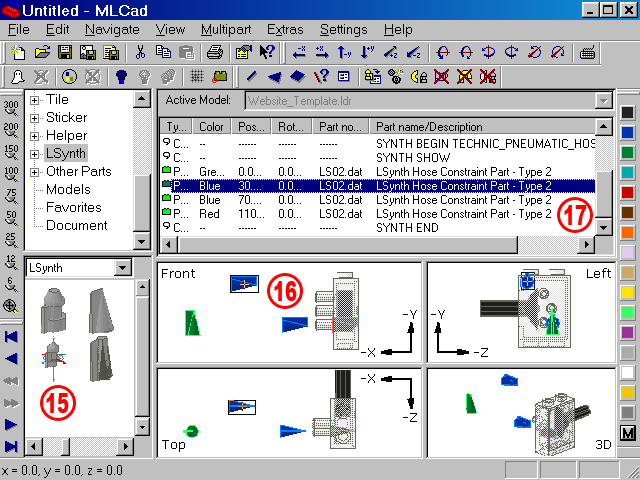Image resolution: width=640 pixels, height=480 pixels.
Task: Click the zoom-to-fit magnifier icon
Action: [x=10, y=306]
